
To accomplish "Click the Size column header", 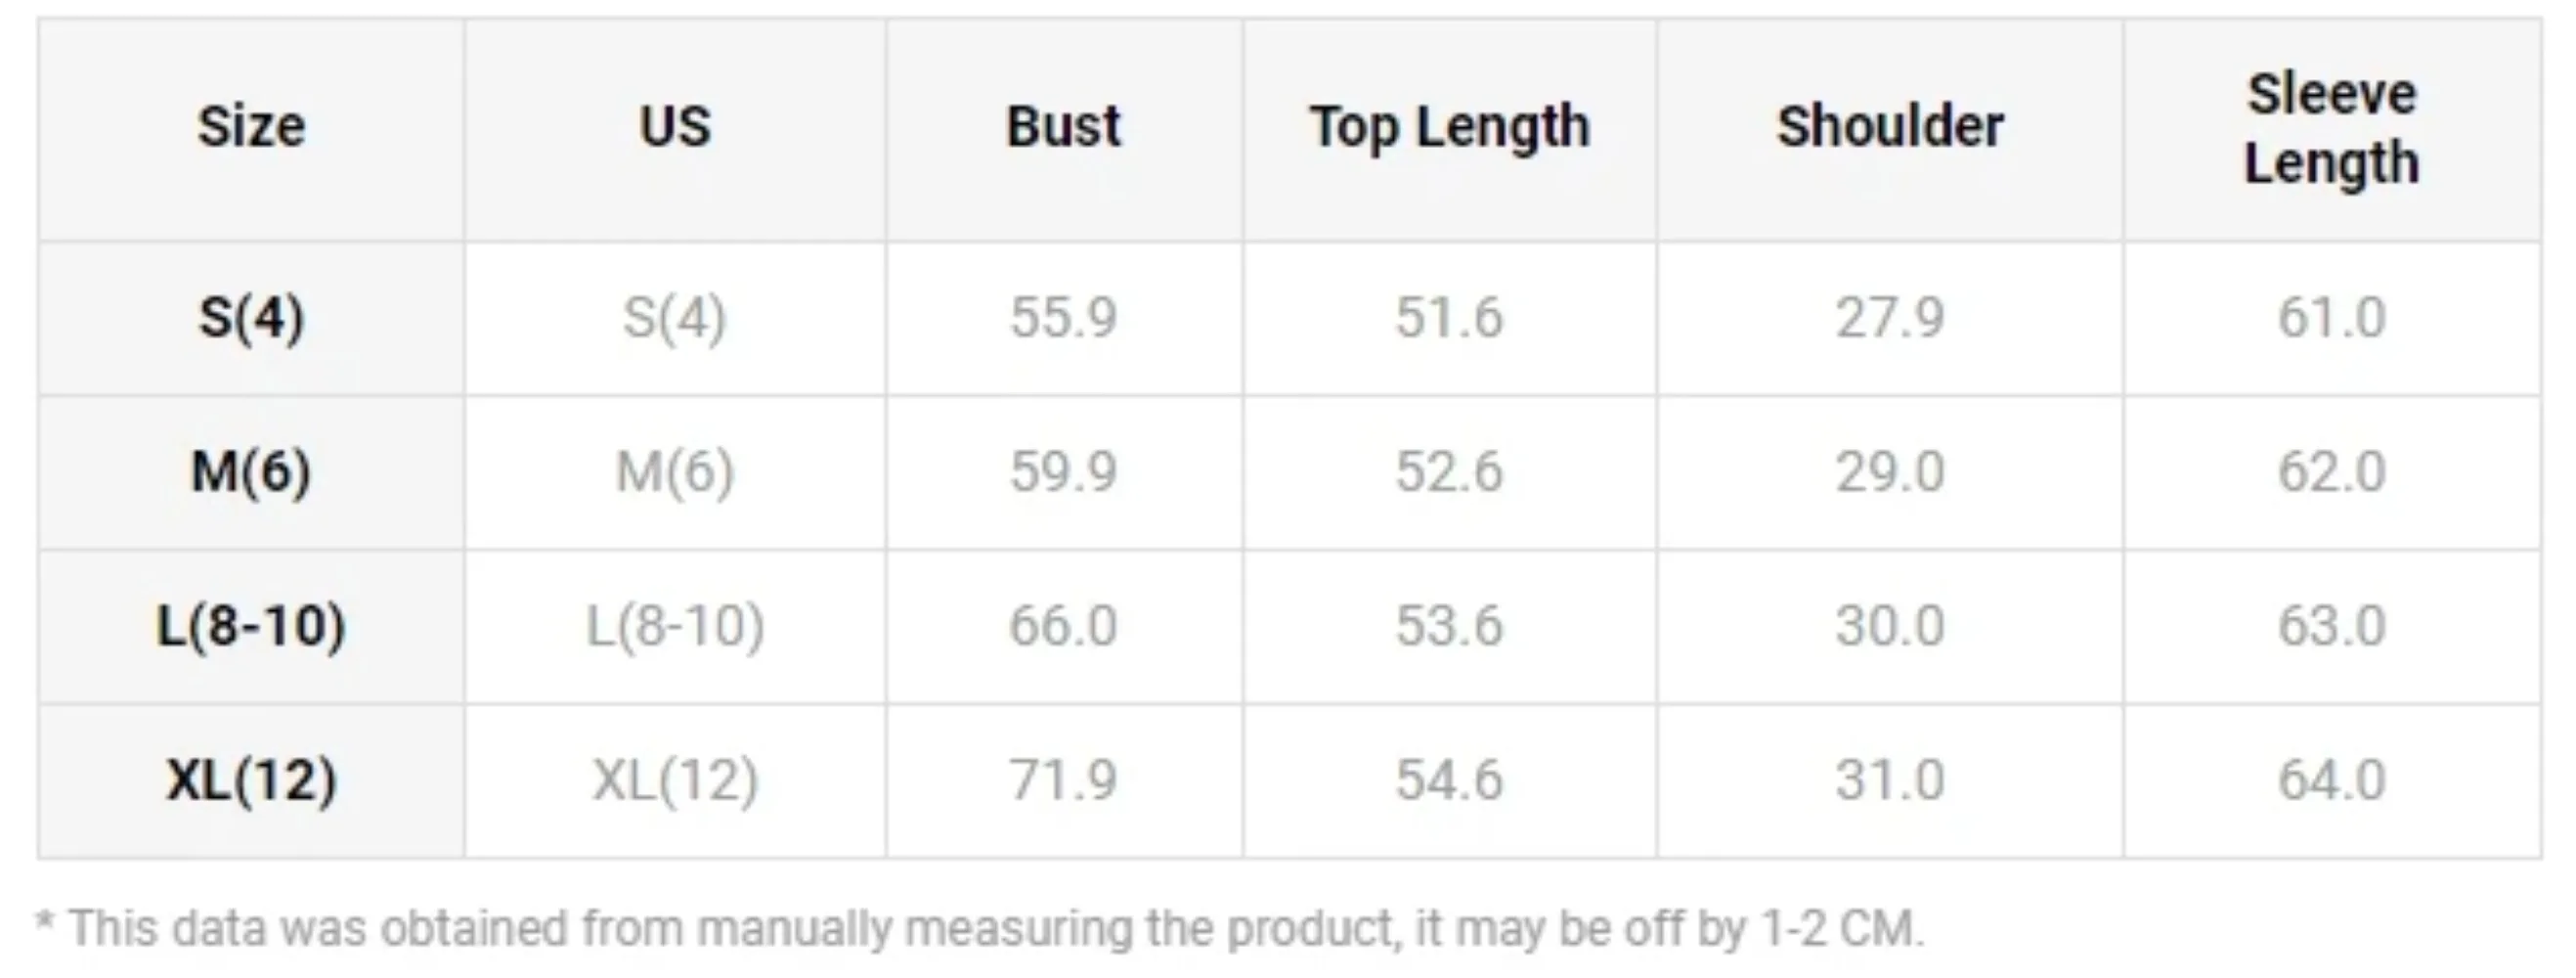I will 251,127.
